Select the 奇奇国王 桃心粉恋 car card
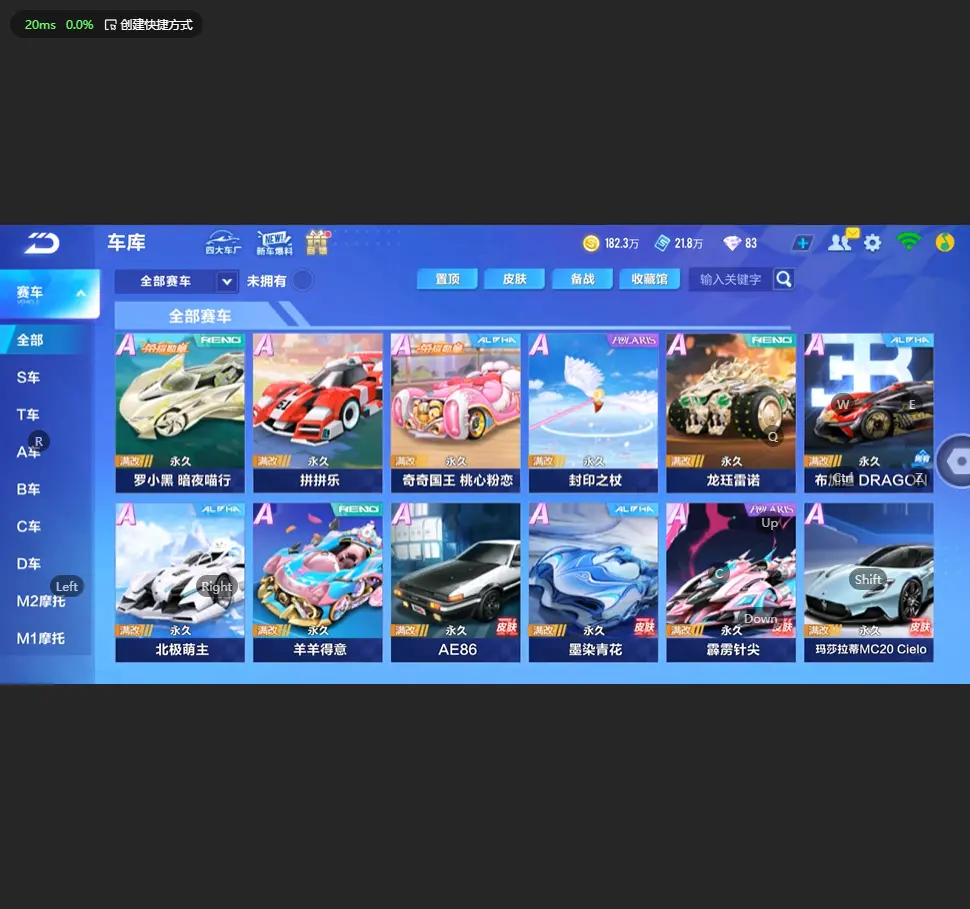Screen dimensions: 970x909 pos(456,413)
